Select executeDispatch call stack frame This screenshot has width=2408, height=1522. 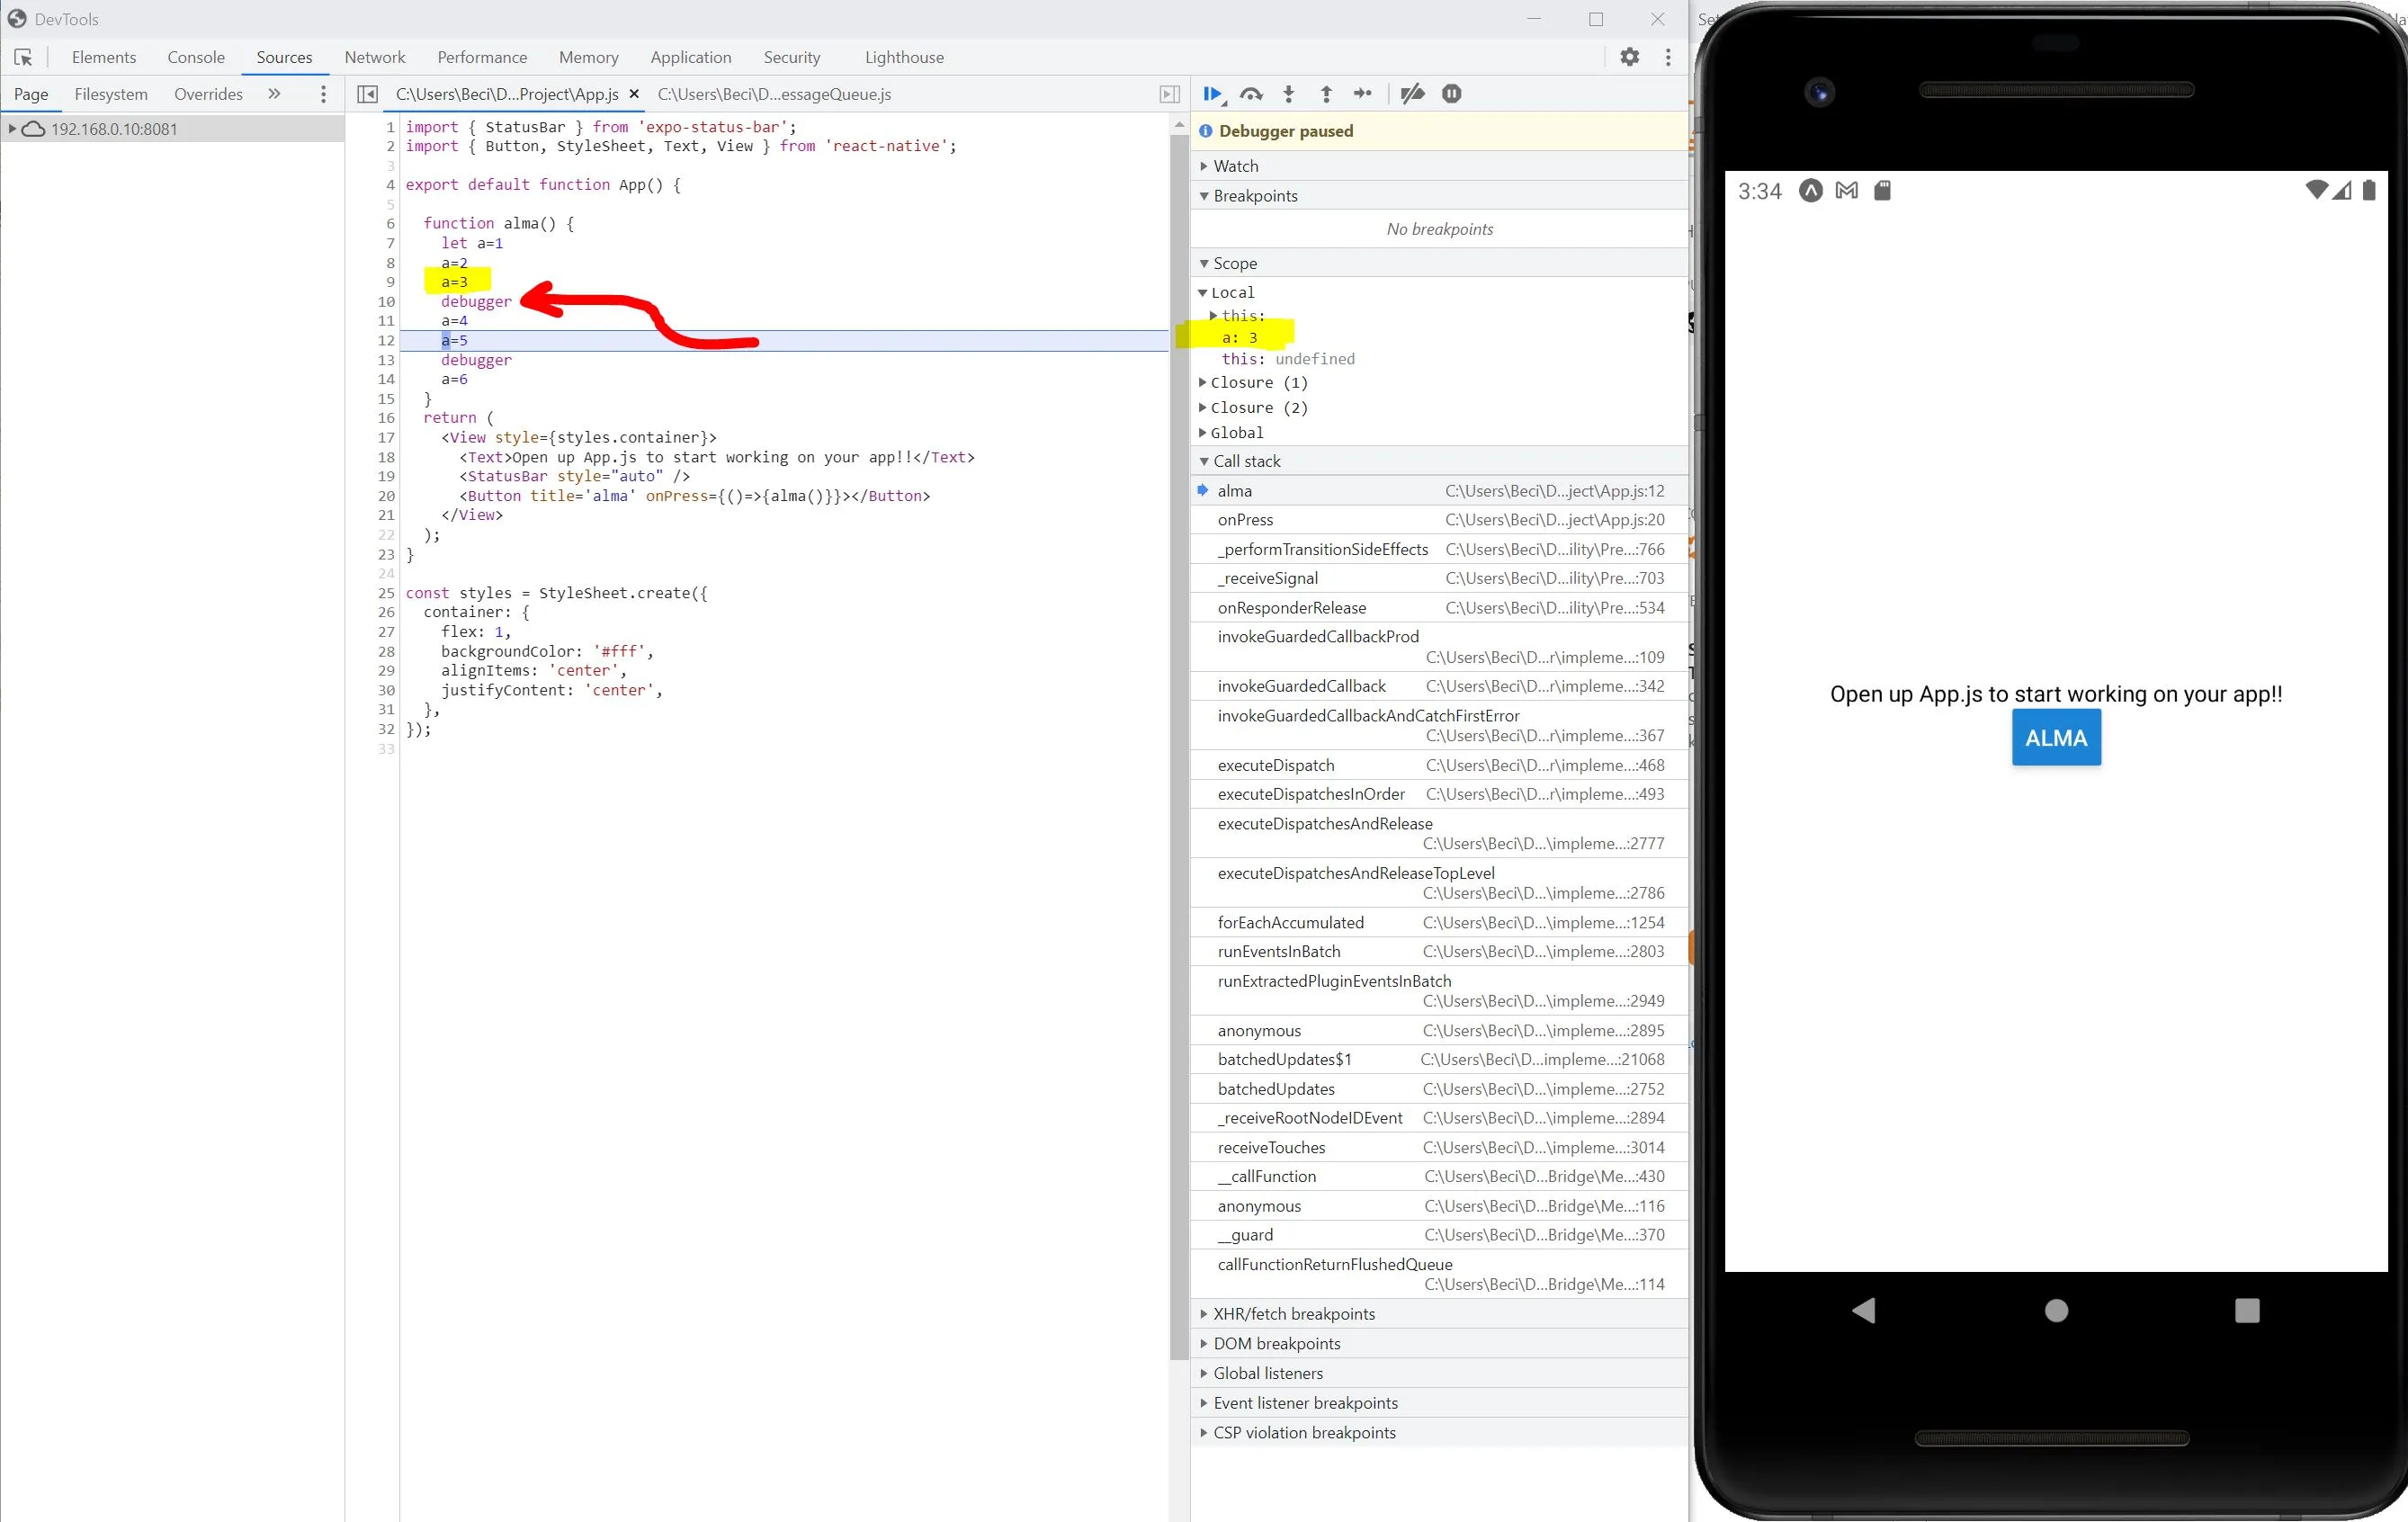[x=1439, y=765]
